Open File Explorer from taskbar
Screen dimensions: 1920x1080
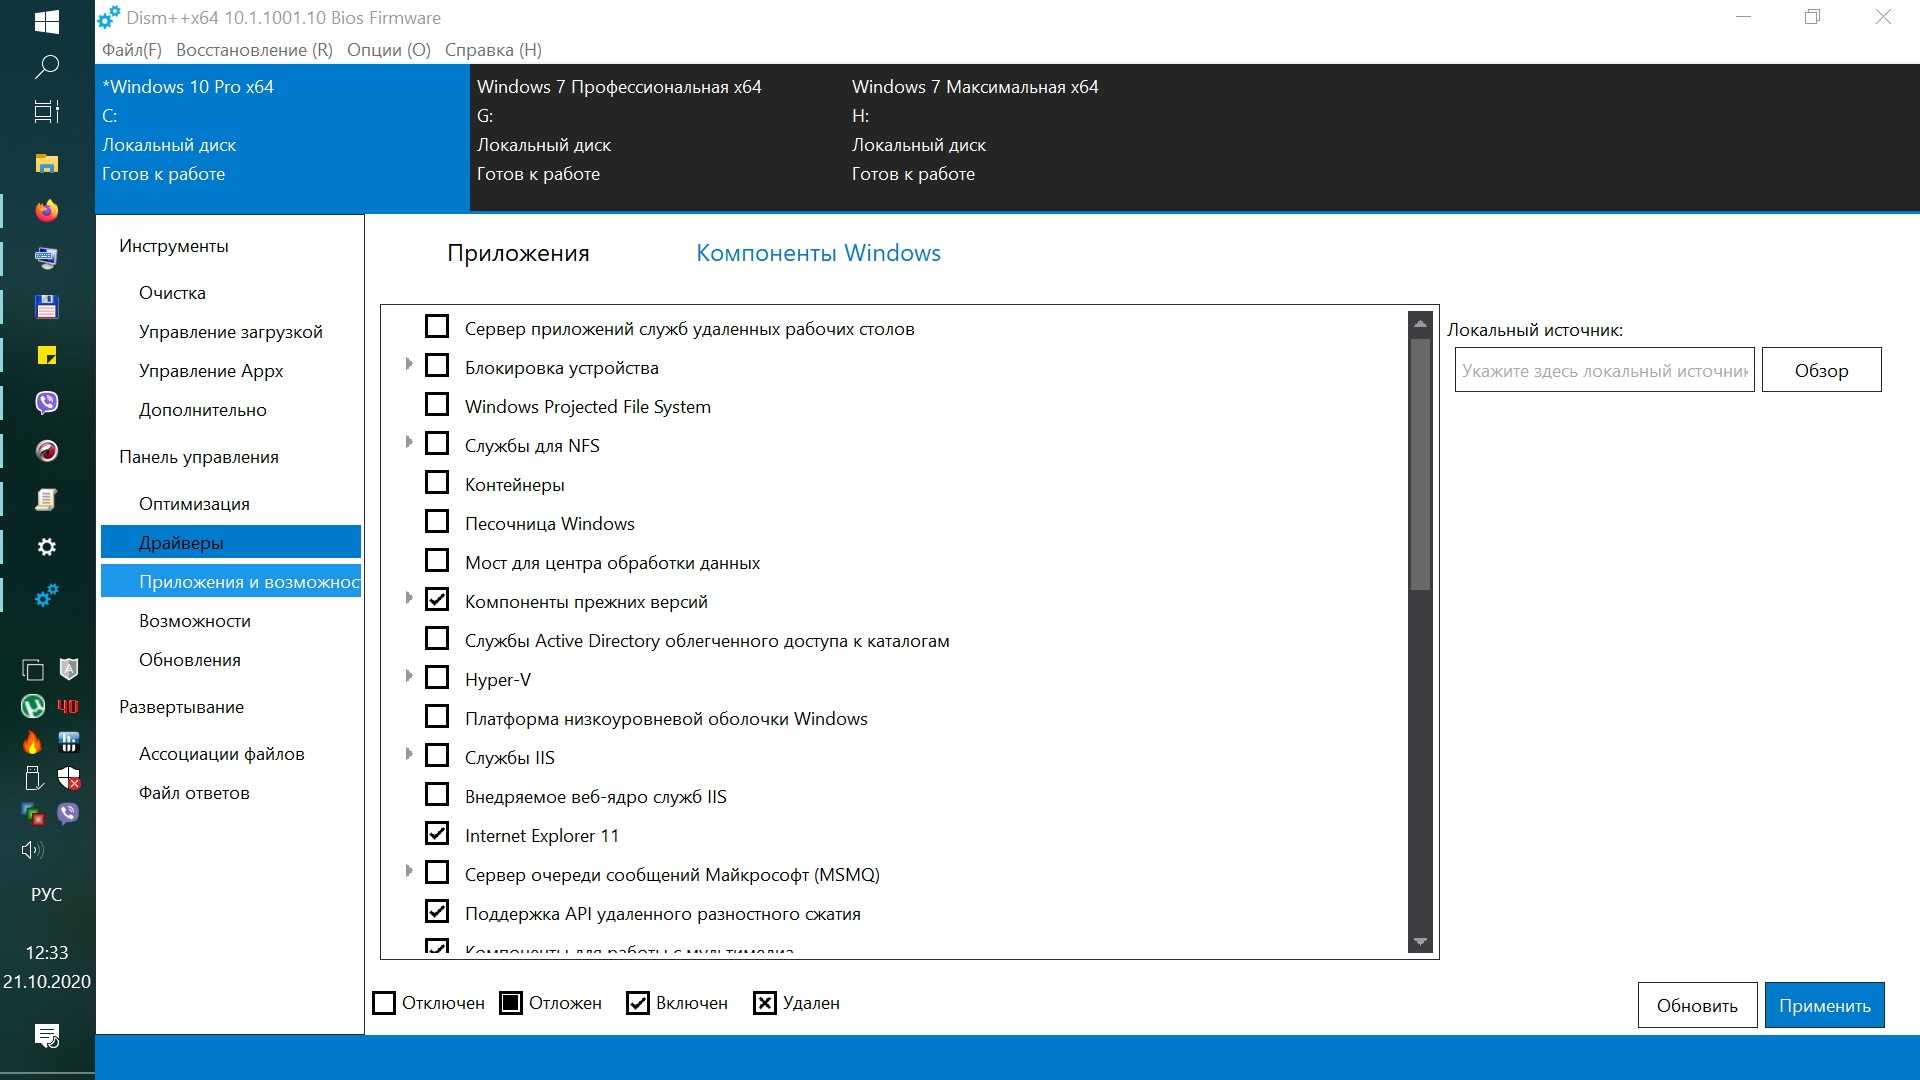click(x=46, y=163)
